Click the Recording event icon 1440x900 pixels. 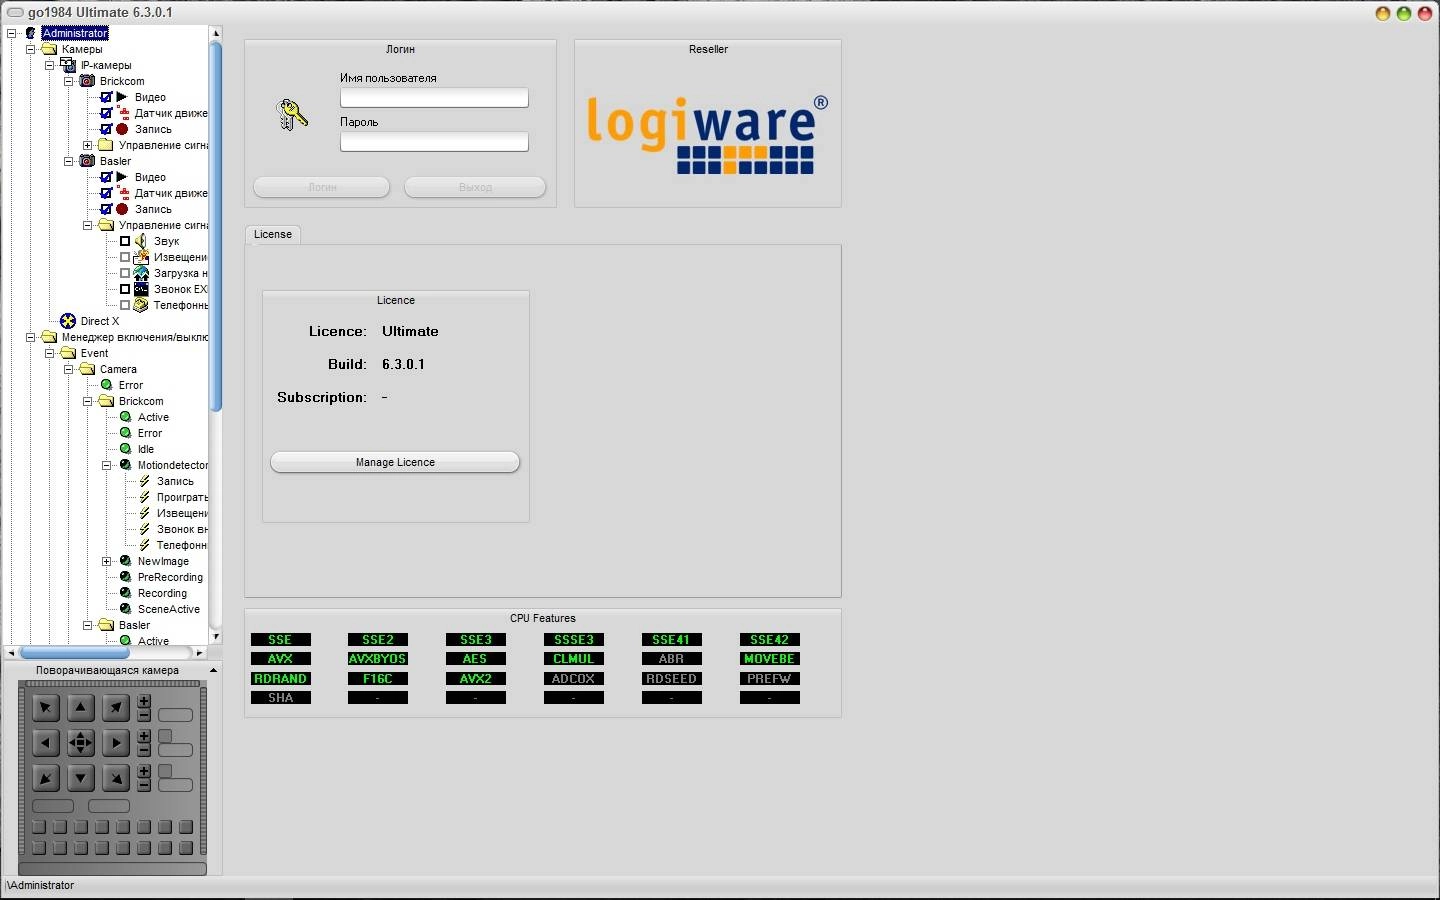click(x=125, y=593)
